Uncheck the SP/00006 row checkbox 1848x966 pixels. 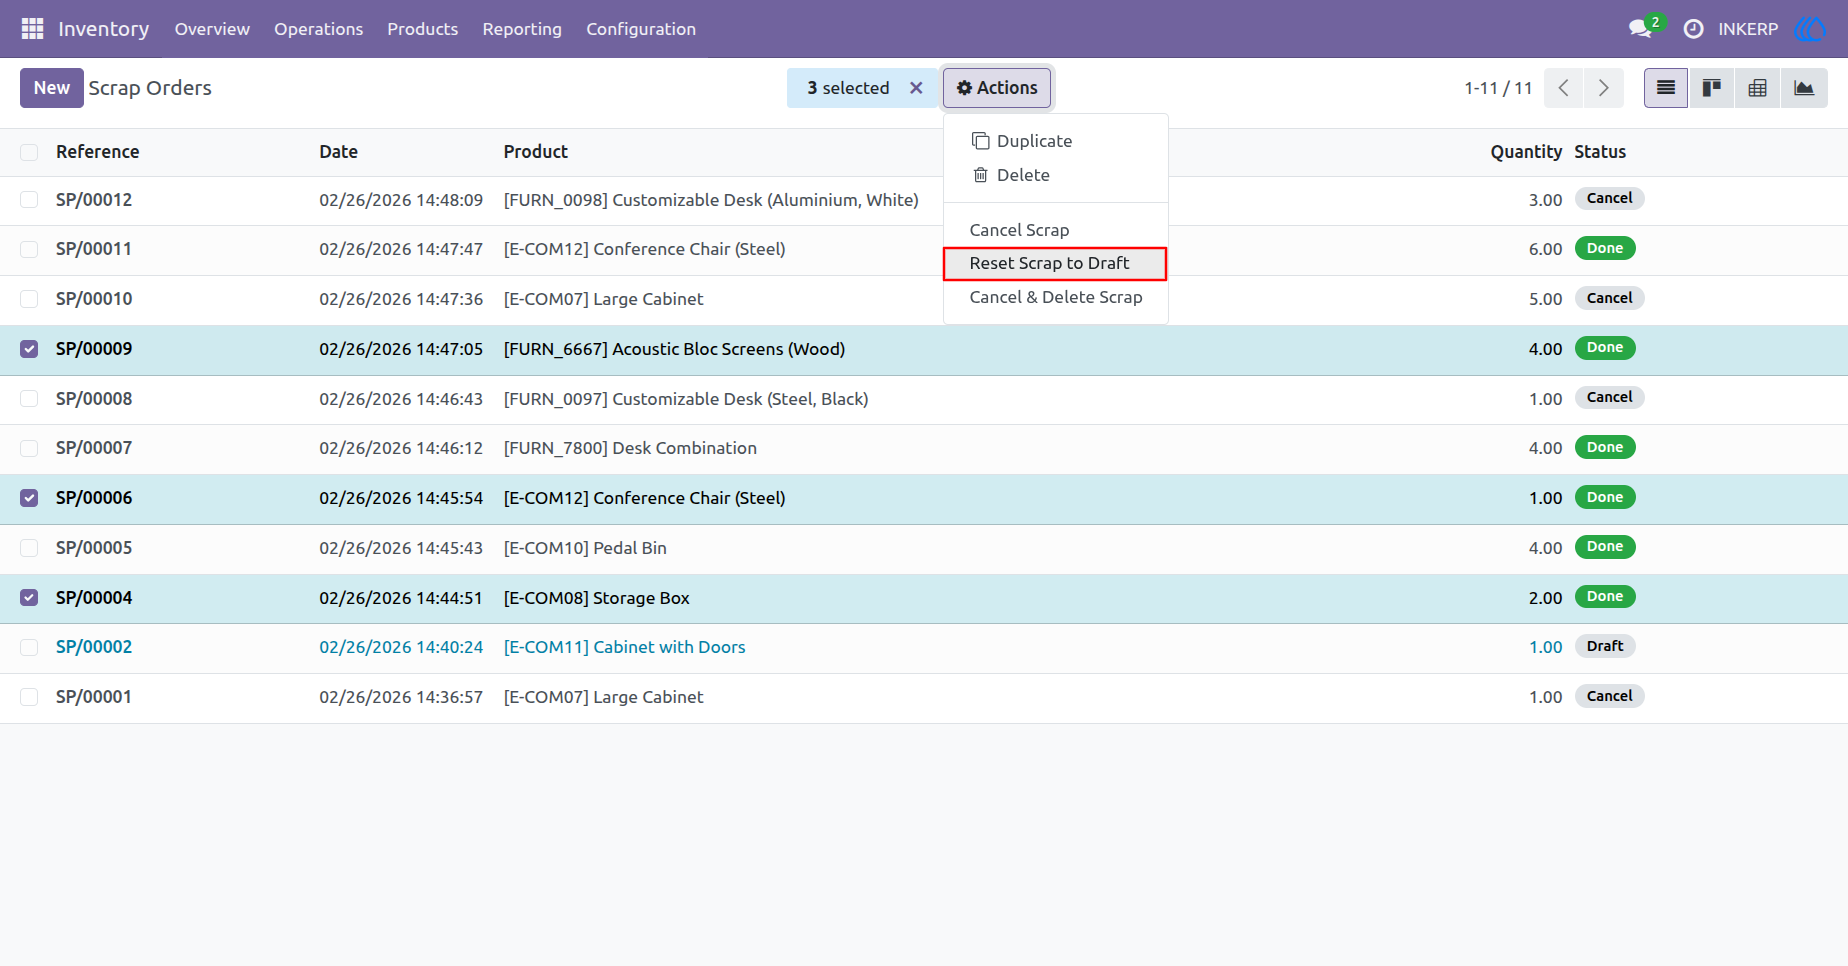[29, 498]
